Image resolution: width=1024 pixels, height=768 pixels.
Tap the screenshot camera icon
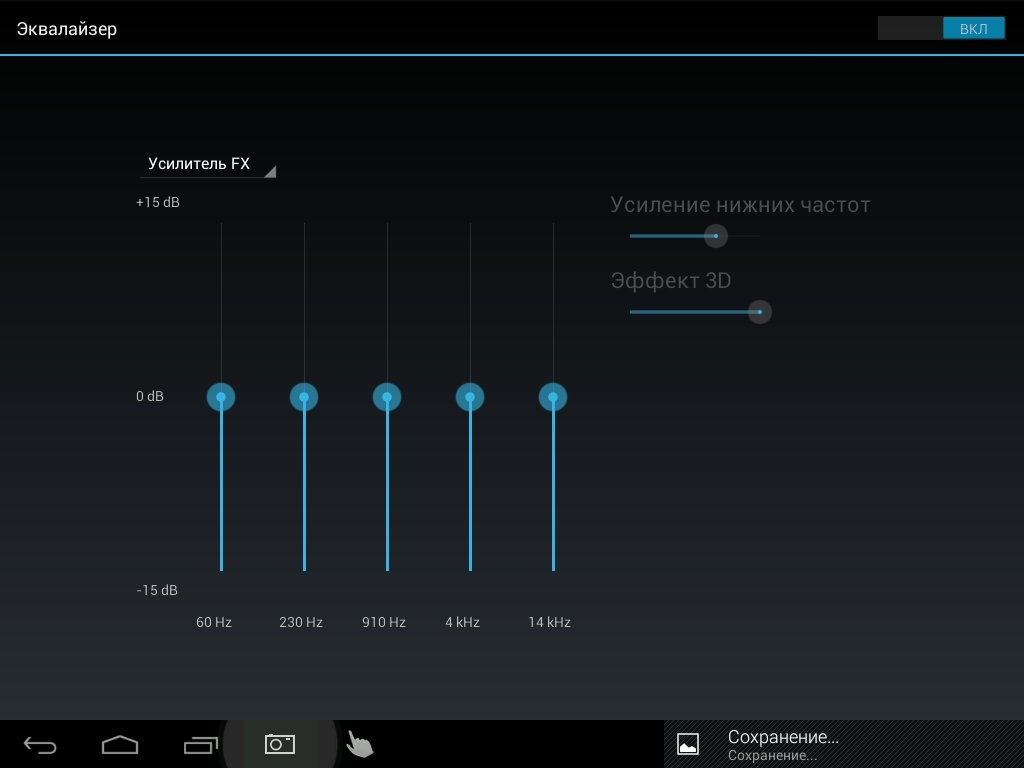click(279, 744)
